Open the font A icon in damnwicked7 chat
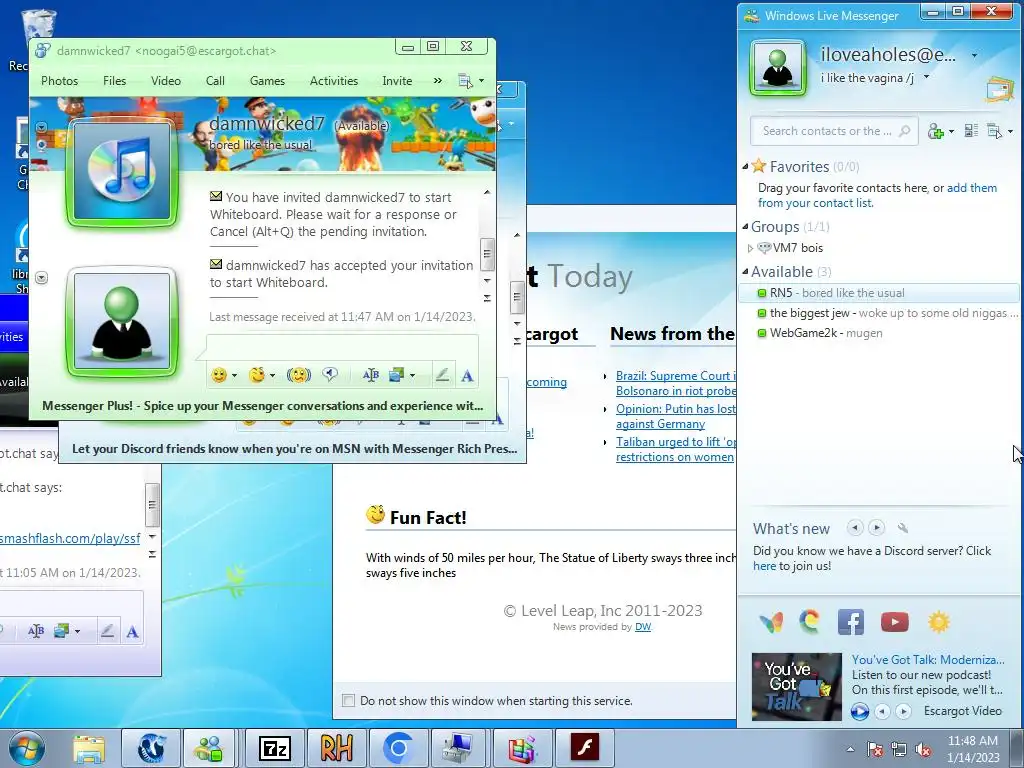The width and height of the screenshot is (1024, 768). click(x=467, y=376)
